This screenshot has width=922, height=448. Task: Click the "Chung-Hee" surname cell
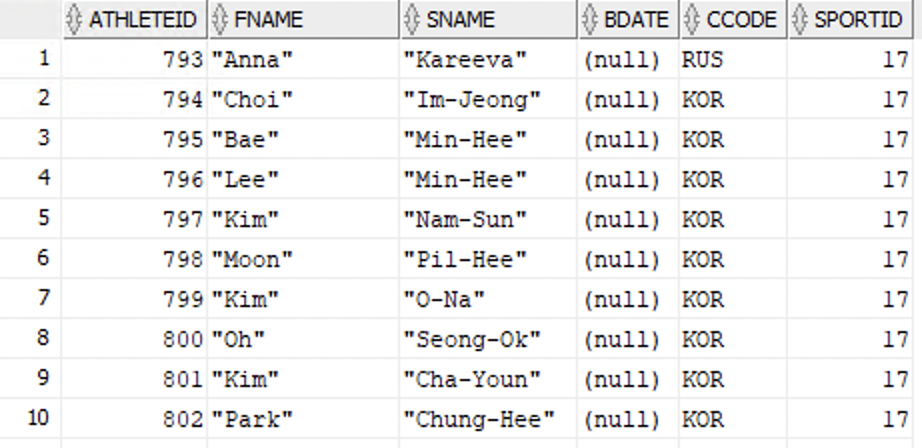coord(478,419)
